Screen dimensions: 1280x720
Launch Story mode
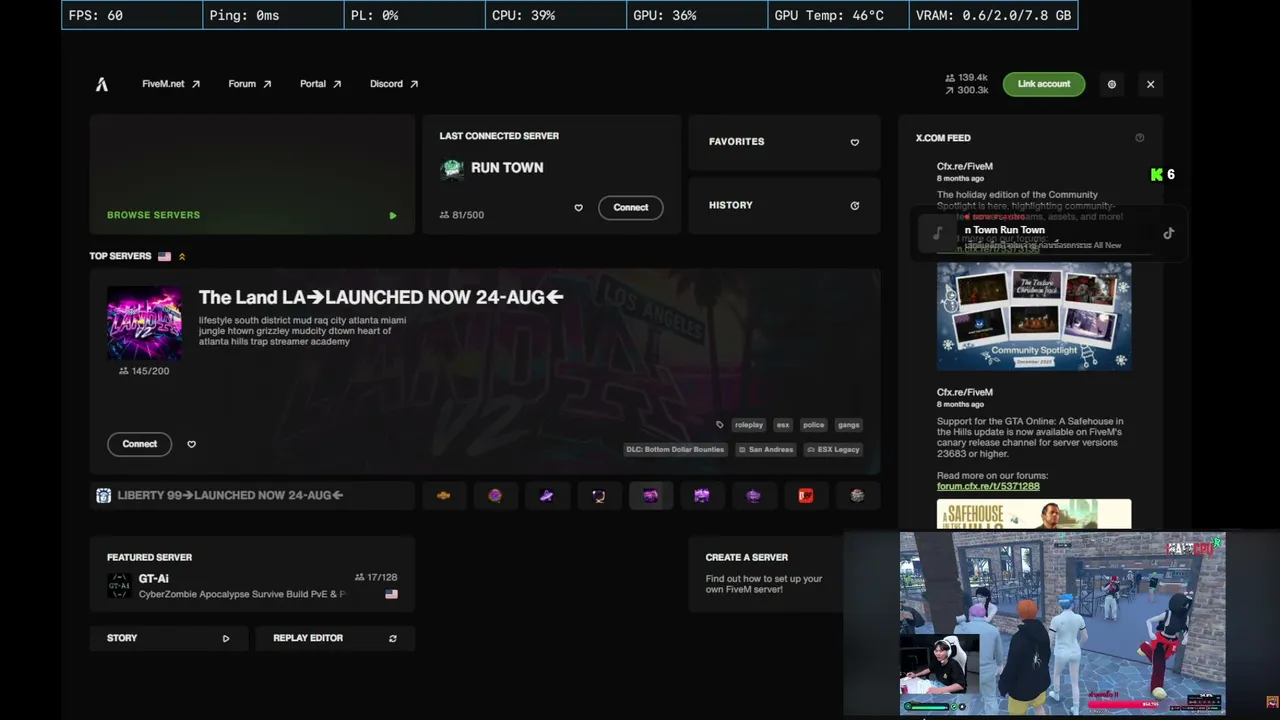pos(168,638)
